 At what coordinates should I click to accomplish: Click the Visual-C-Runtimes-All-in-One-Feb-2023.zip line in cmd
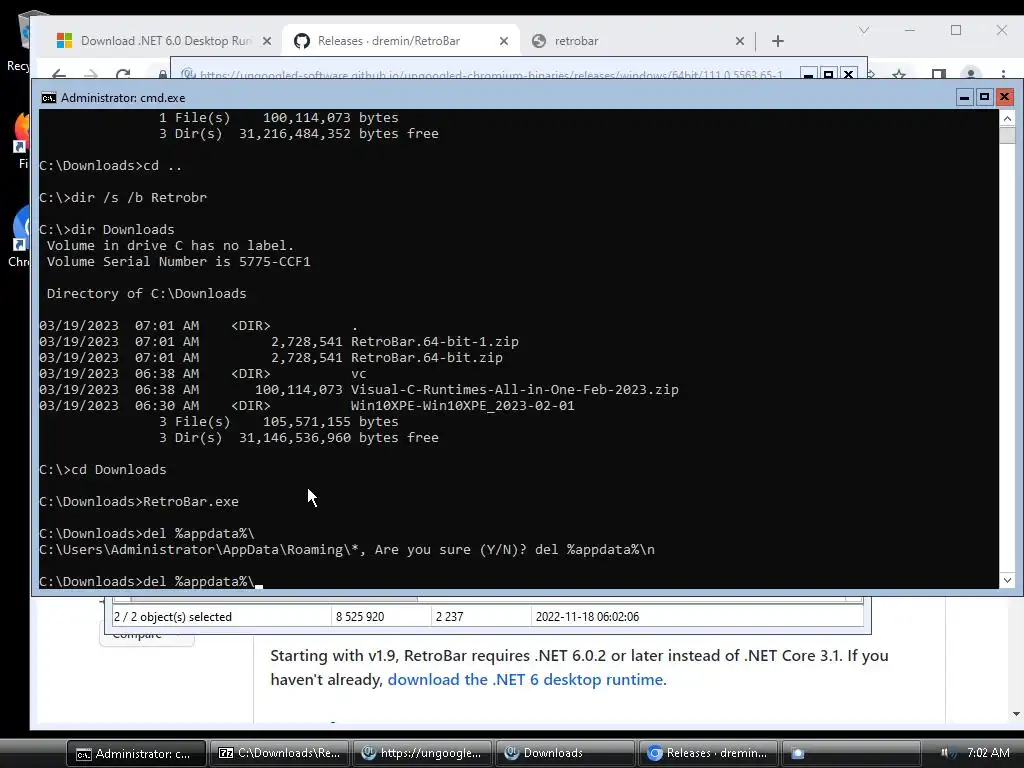(x=359, y=390)
